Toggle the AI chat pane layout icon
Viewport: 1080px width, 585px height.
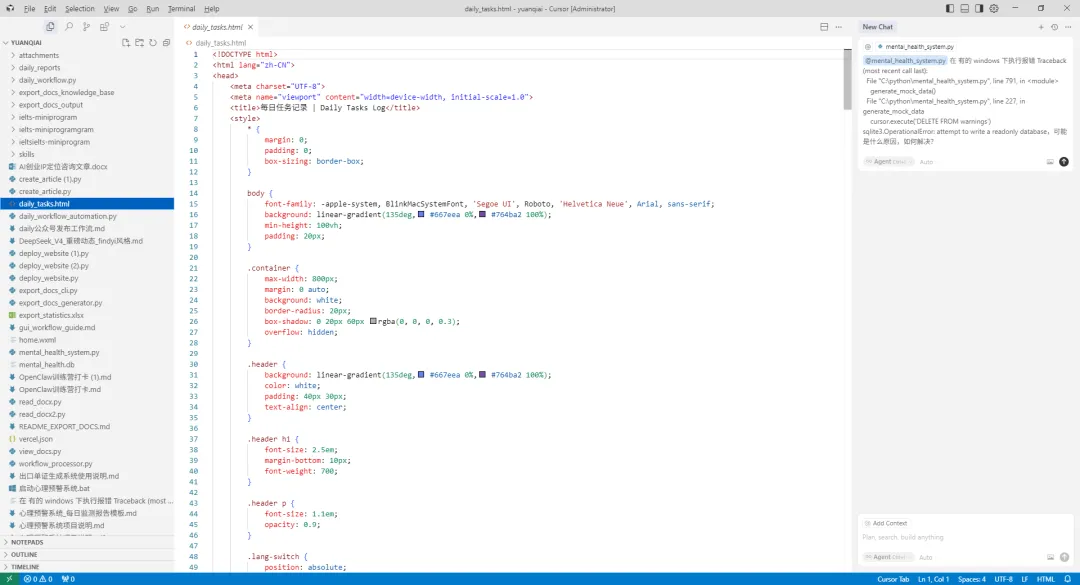(x=979, y=8)
